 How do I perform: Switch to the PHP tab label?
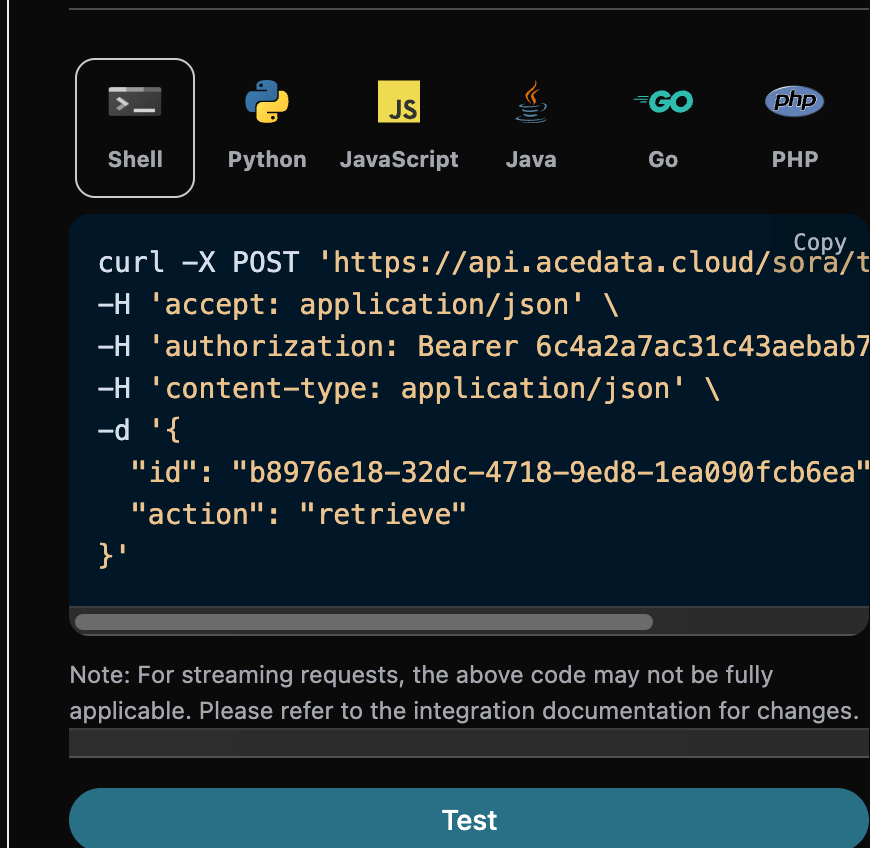[795, 159]
